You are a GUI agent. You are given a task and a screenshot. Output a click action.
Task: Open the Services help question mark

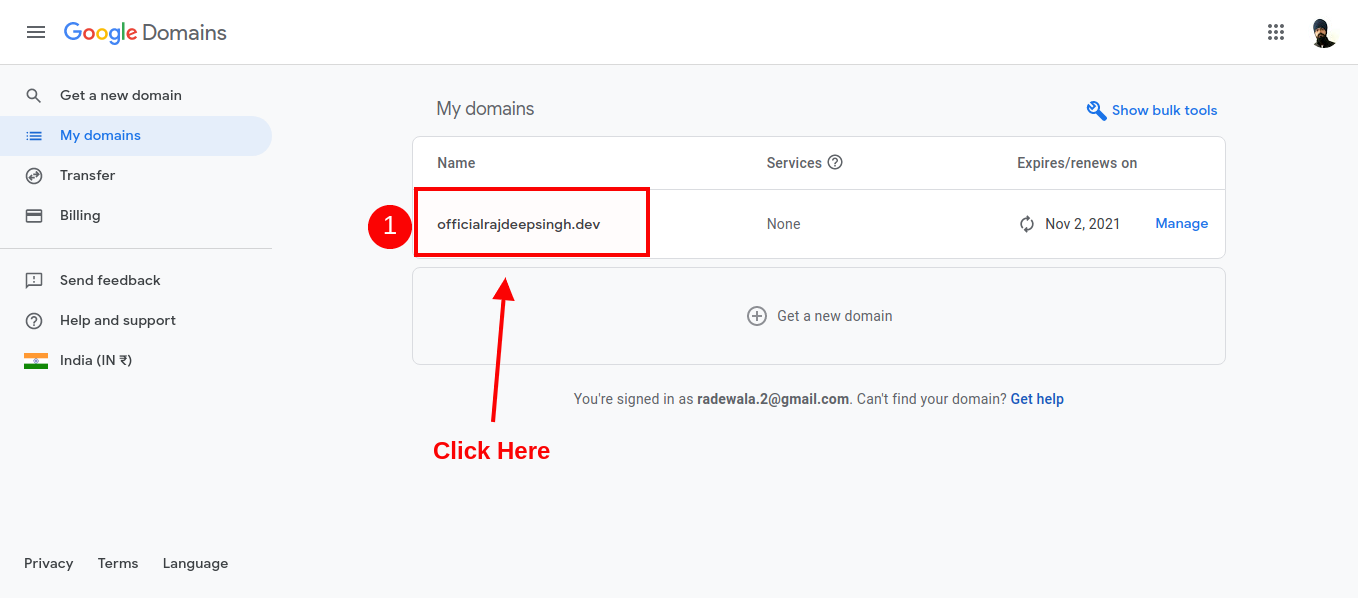[x=836, y=162]
